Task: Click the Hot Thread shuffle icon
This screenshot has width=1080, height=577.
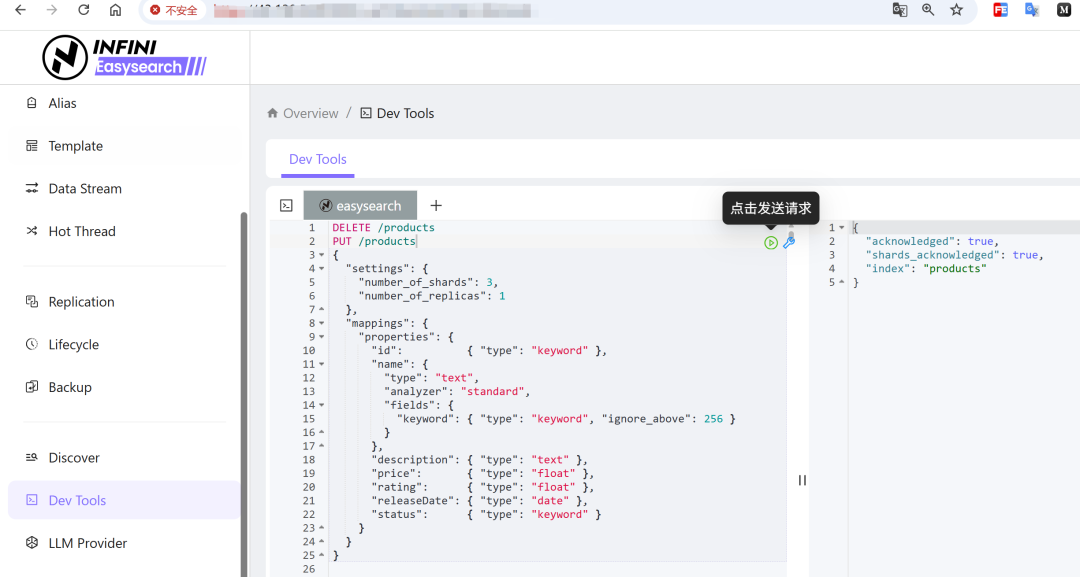Action: 32,231
